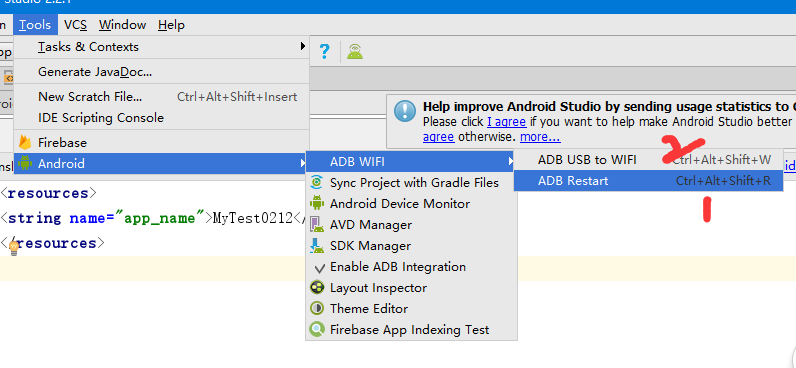Click the AVD Manager icon
The width and height of the screenshot is (796, 368).
(317, 224)
